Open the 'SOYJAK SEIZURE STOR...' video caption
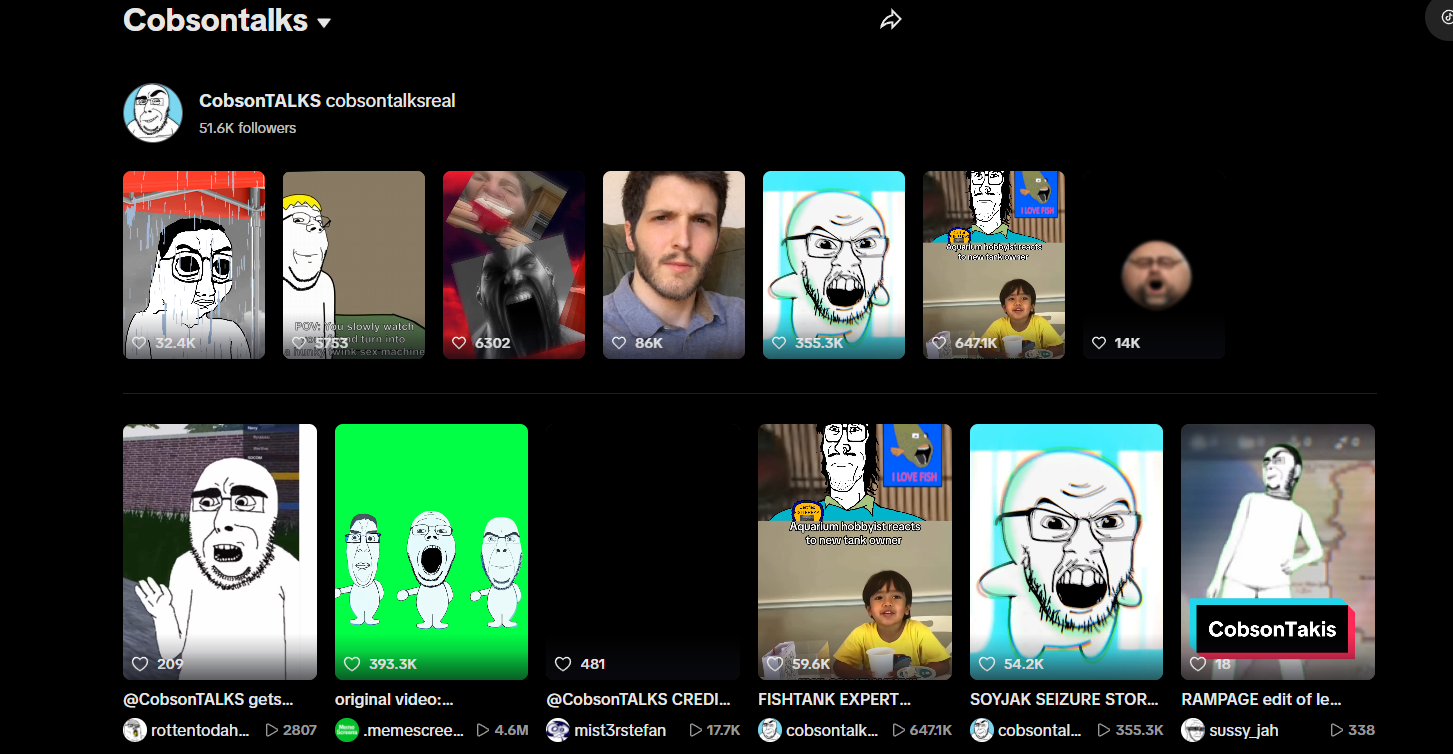Screen dimensions: 1453x754 pos(1064,700)
